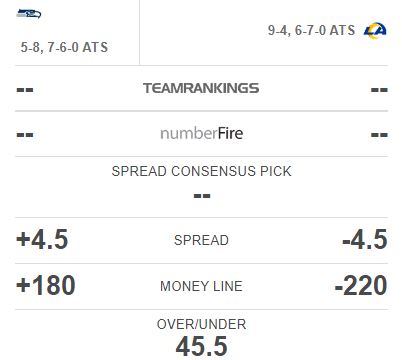This screenshot has height=360, width=402.
Task: Click the SPREAD CONSENSUS PICK heading
Action: [201, 171]
